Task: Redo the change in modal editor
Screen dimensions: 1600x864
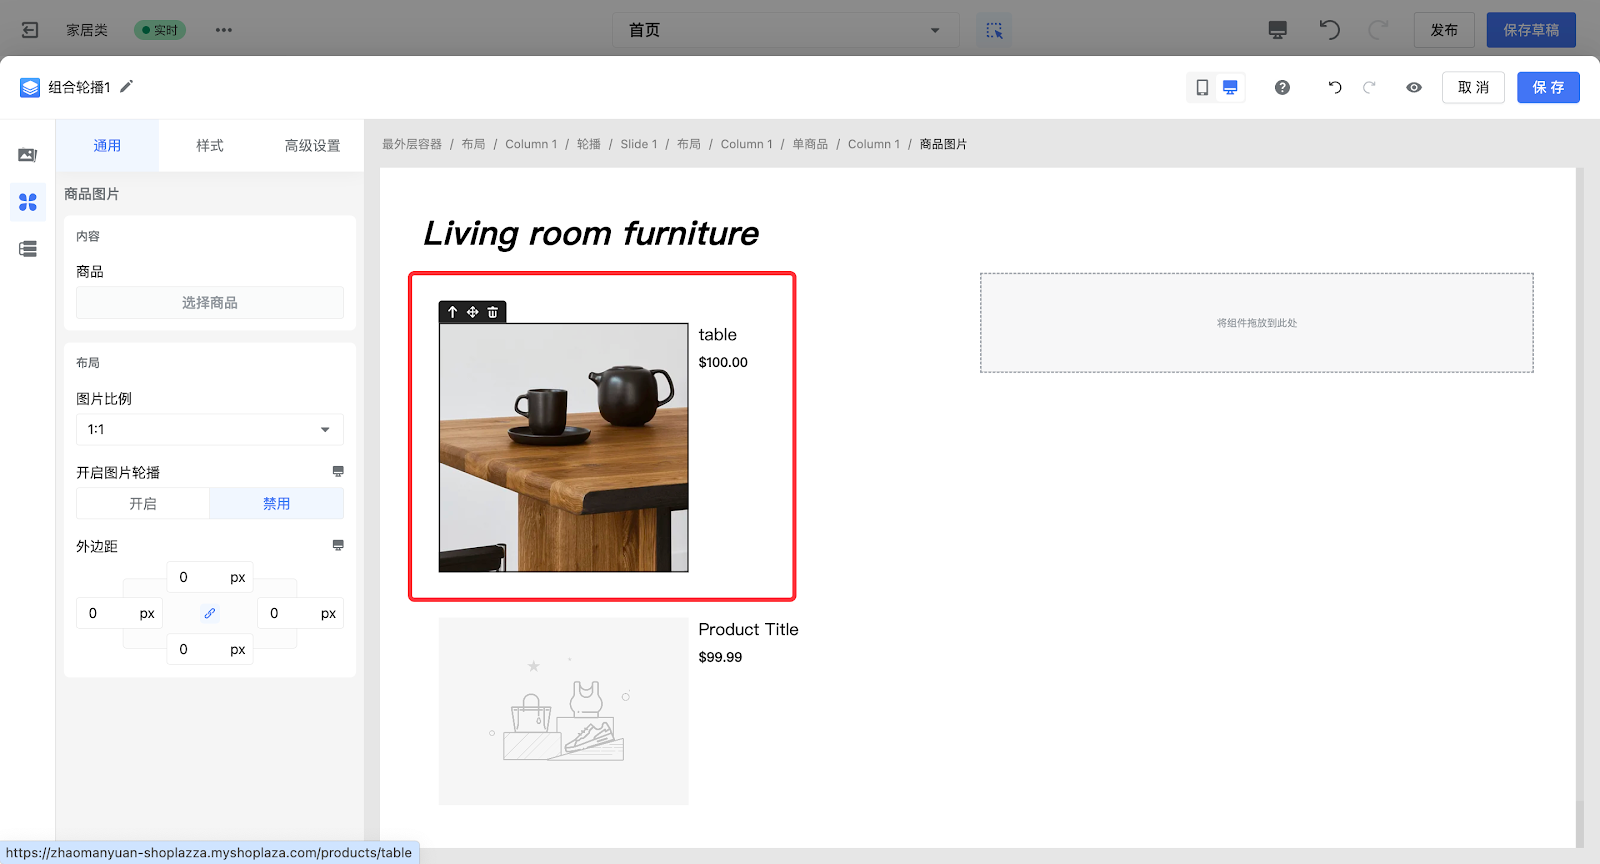Action: coord(1369,87)
